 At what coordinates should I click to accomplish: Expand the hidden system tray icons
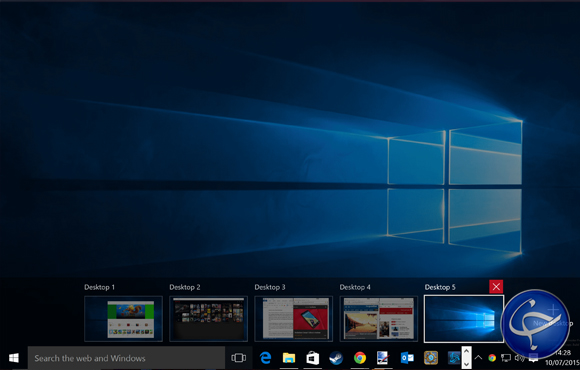(478, 358)
